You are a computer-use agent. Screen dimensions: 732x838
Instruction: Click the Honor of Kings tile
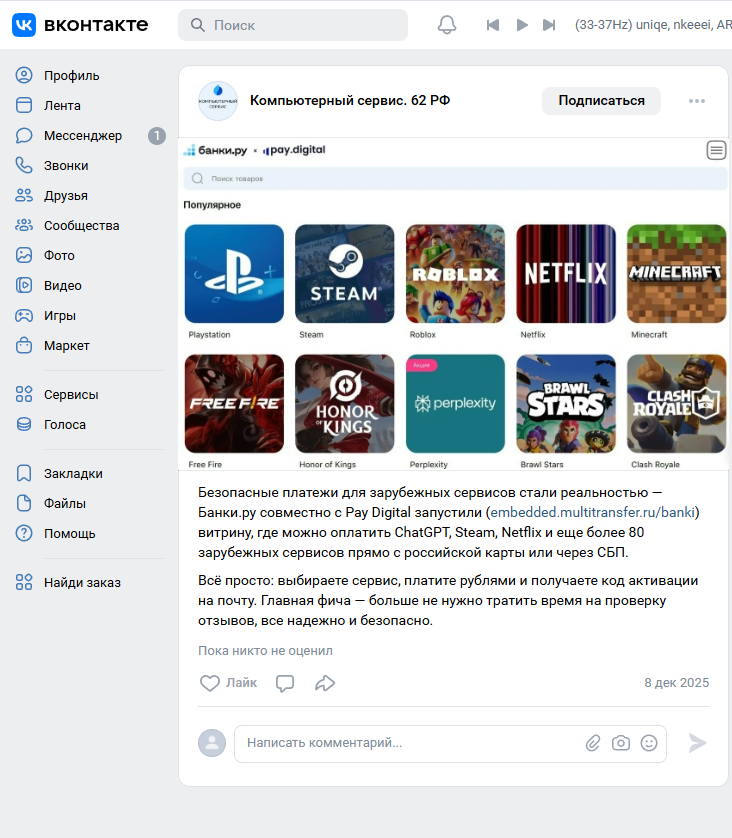[x=345, y=404]
